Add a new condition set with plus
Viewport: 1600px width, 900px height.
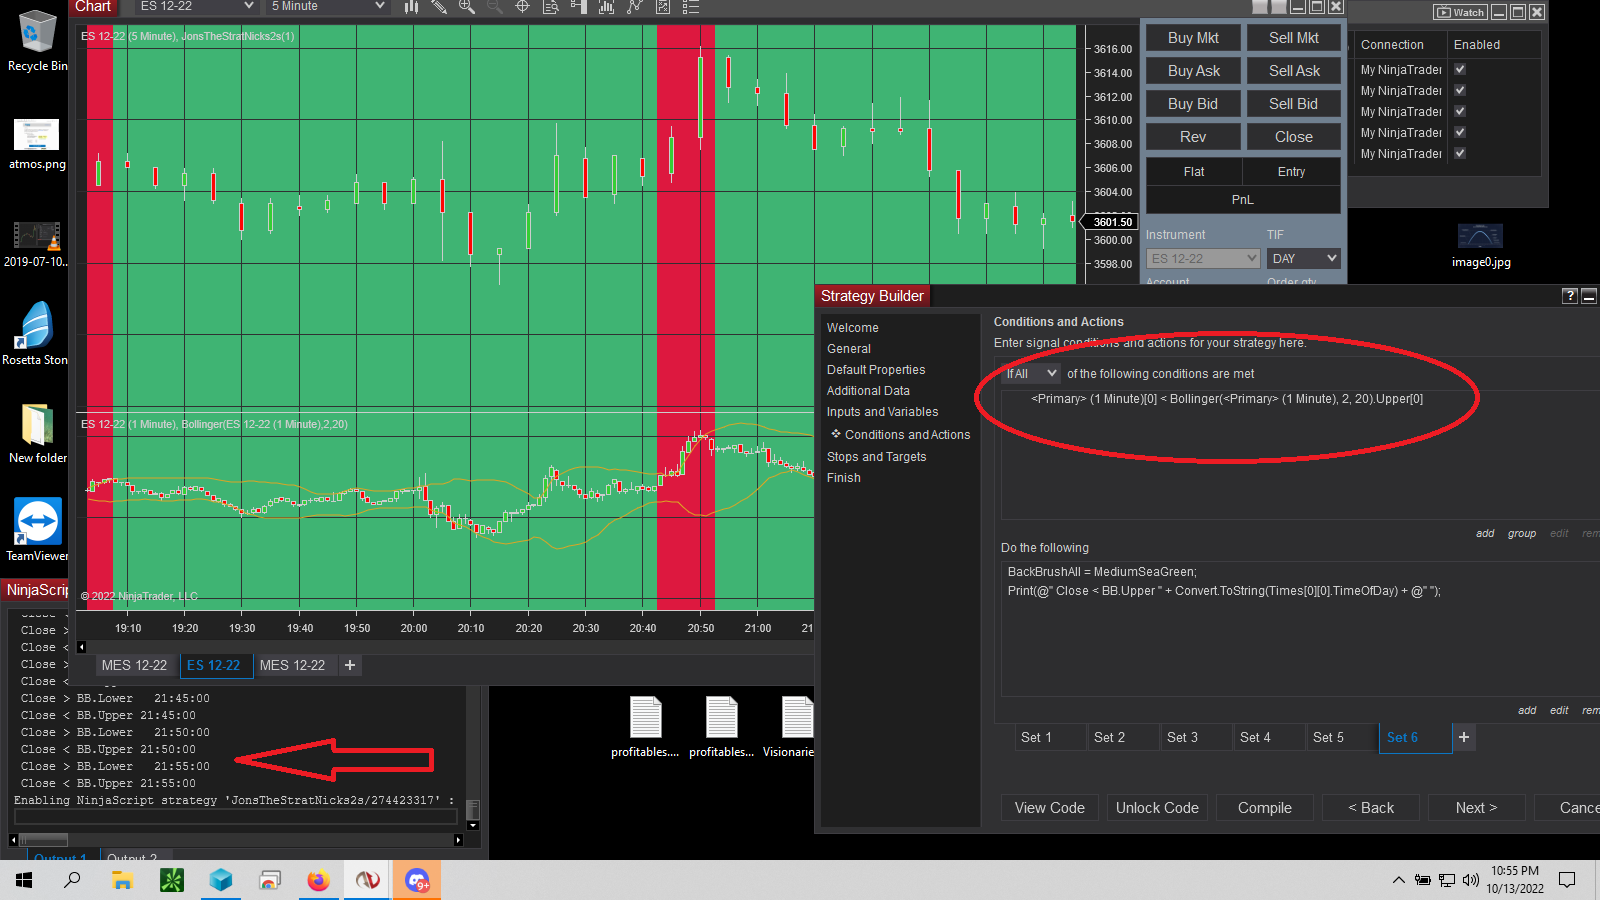click(1464, 737)
